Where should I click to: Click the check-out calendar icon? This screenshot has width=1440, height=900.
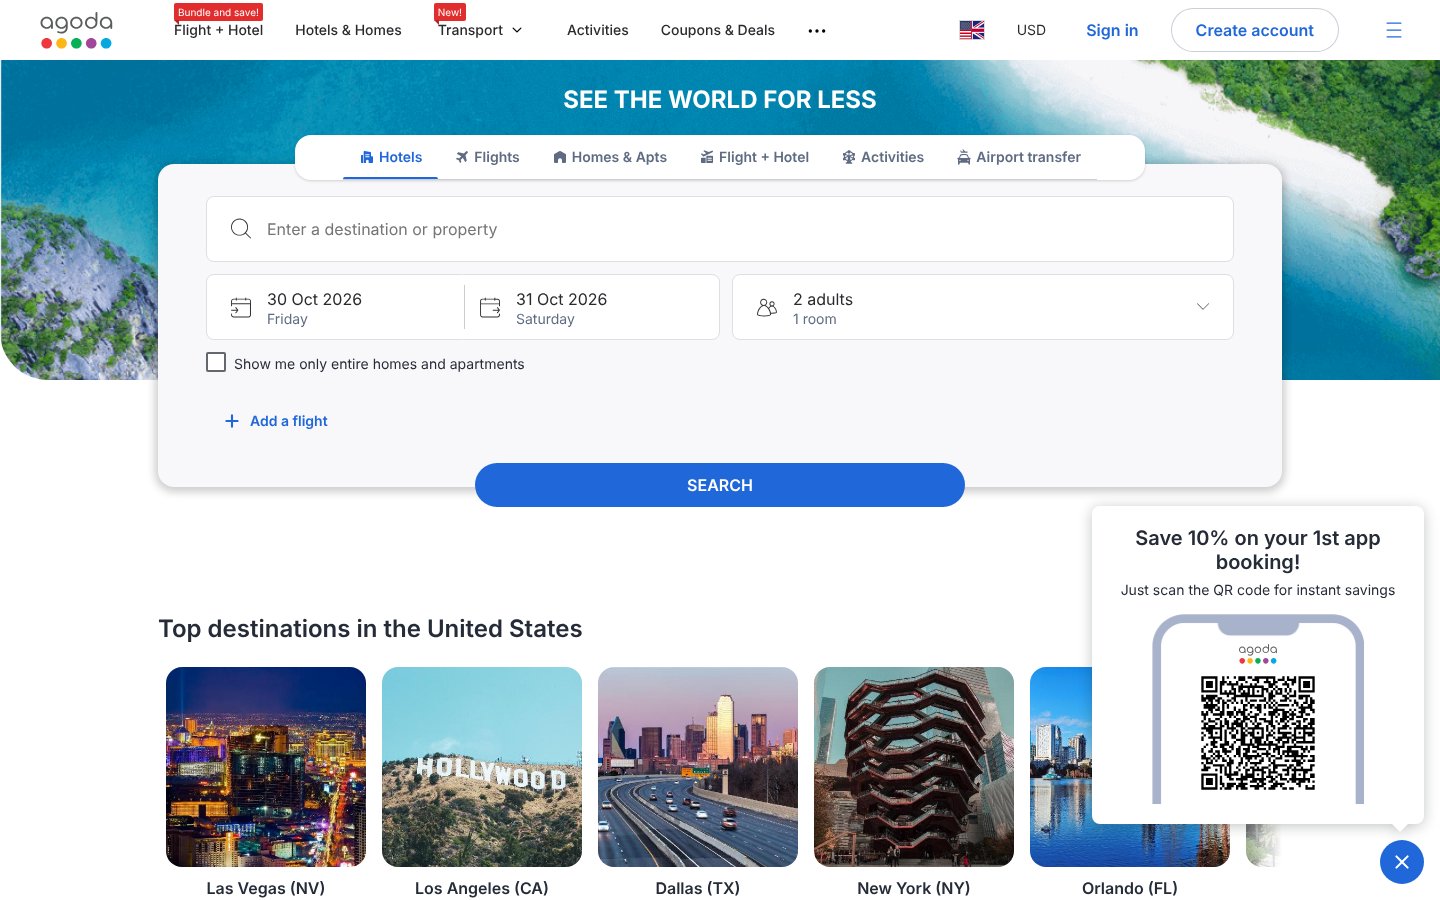coord(490,308)
